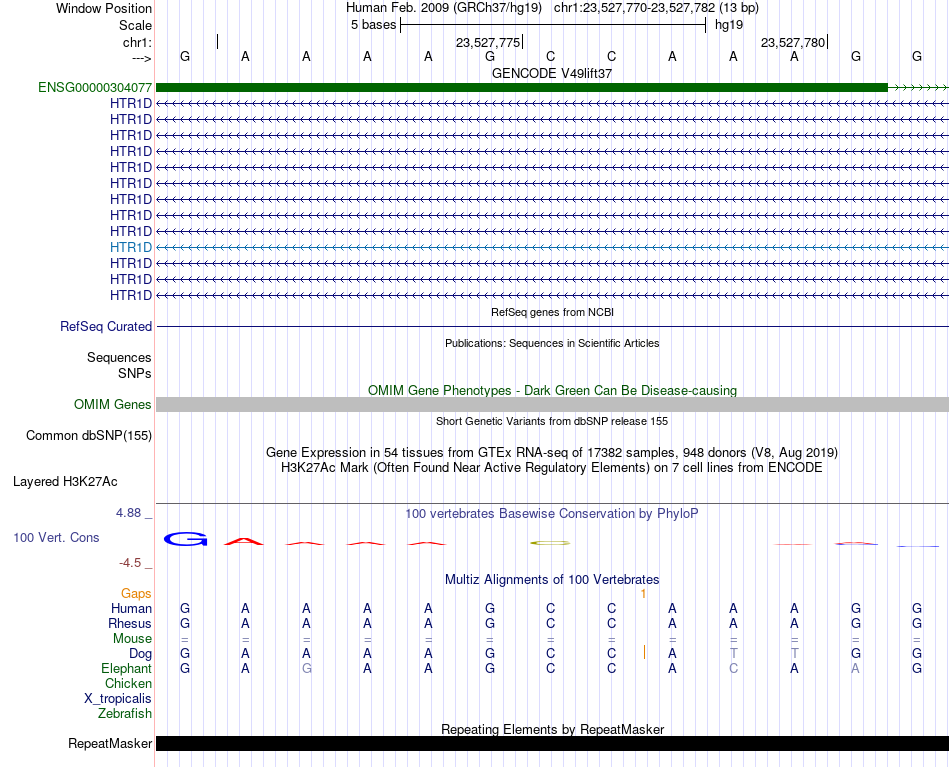Click the H3K27Ac Mark ENCODE title

pos(552,468)
